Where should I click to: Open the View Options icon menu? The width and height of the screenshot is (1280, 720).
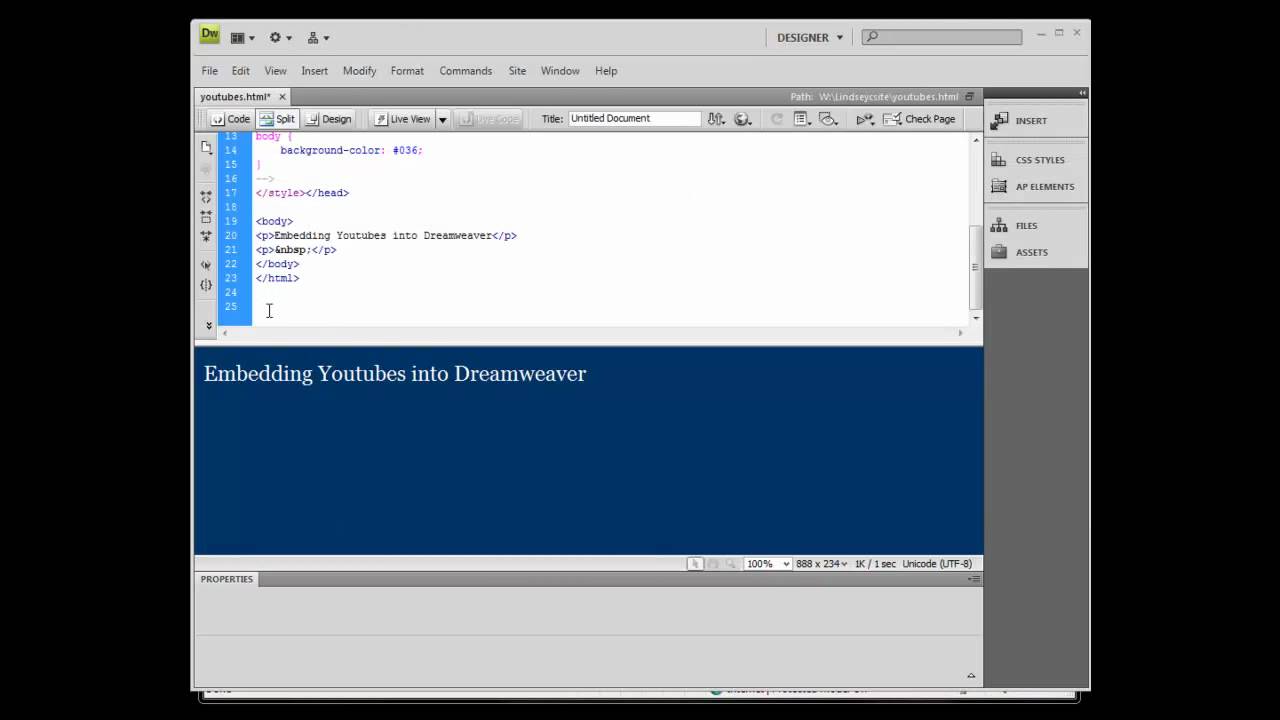[802, 119]
